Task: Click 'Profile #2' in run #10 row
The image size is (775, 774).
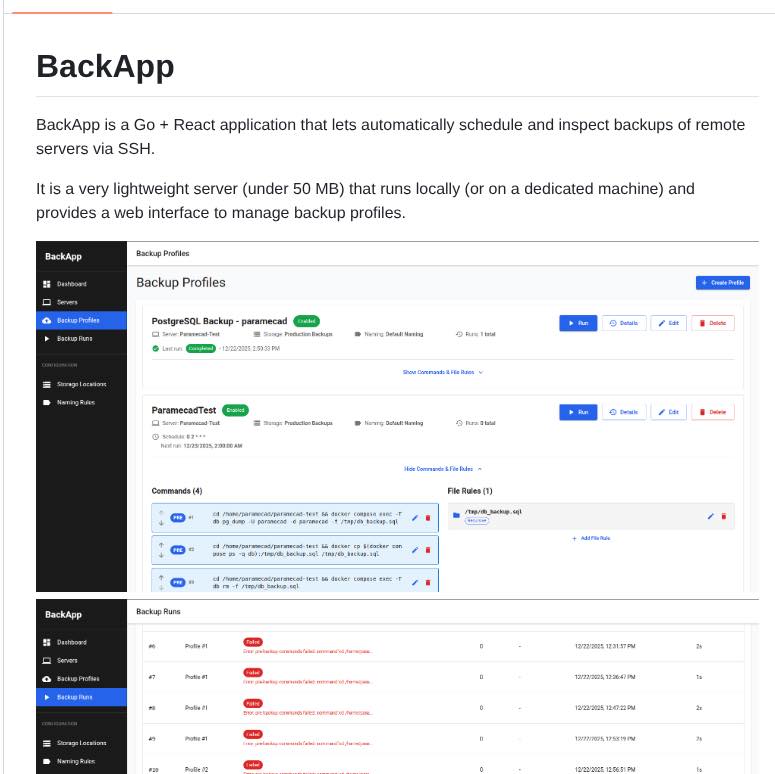Action: [196, 770]
